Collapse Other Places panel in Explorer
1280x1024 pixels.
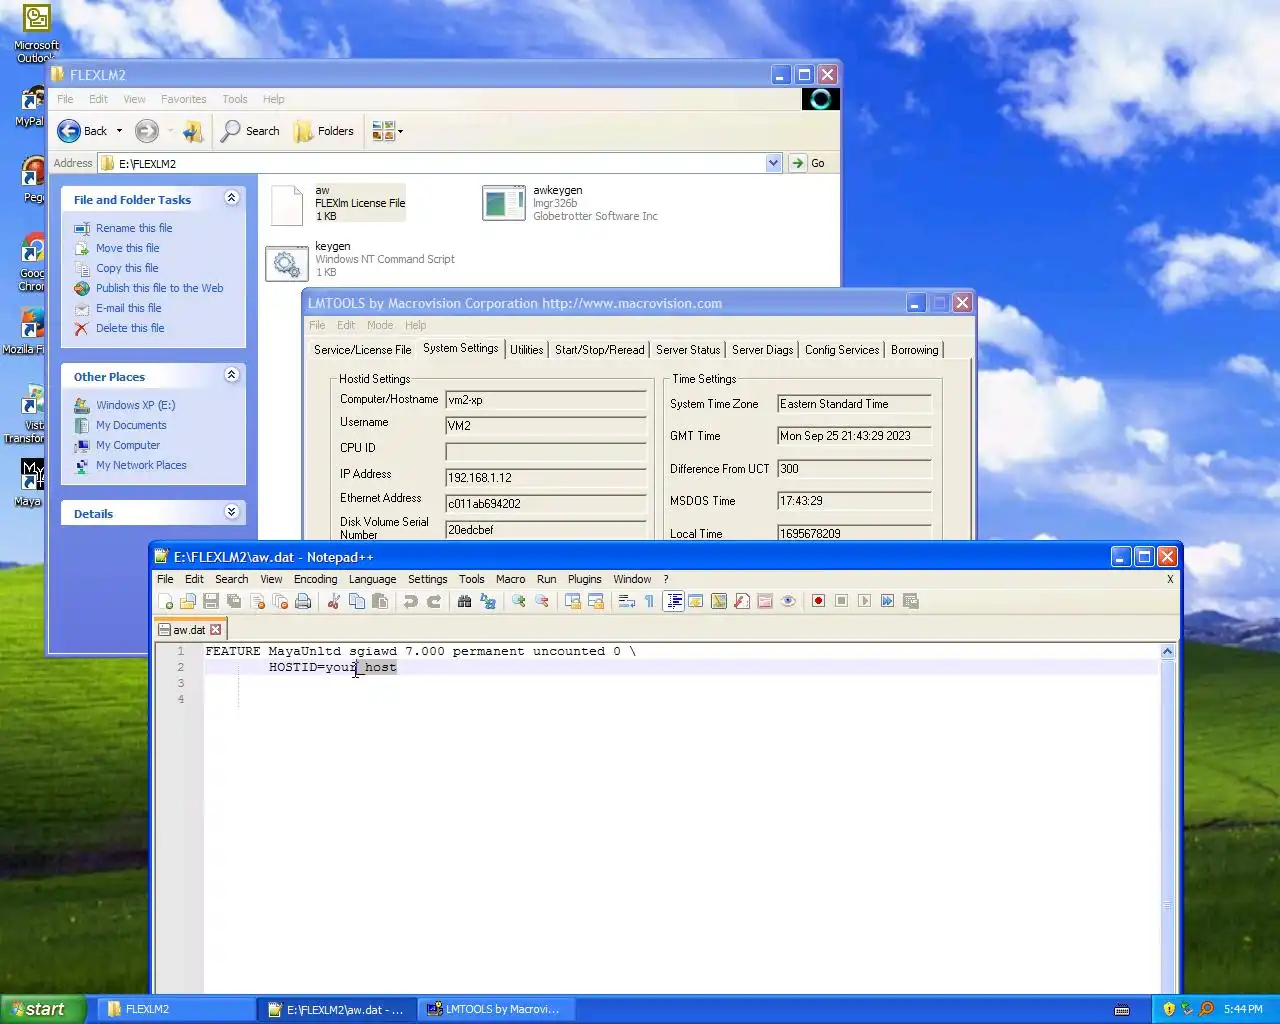click(x=231, y=375)
